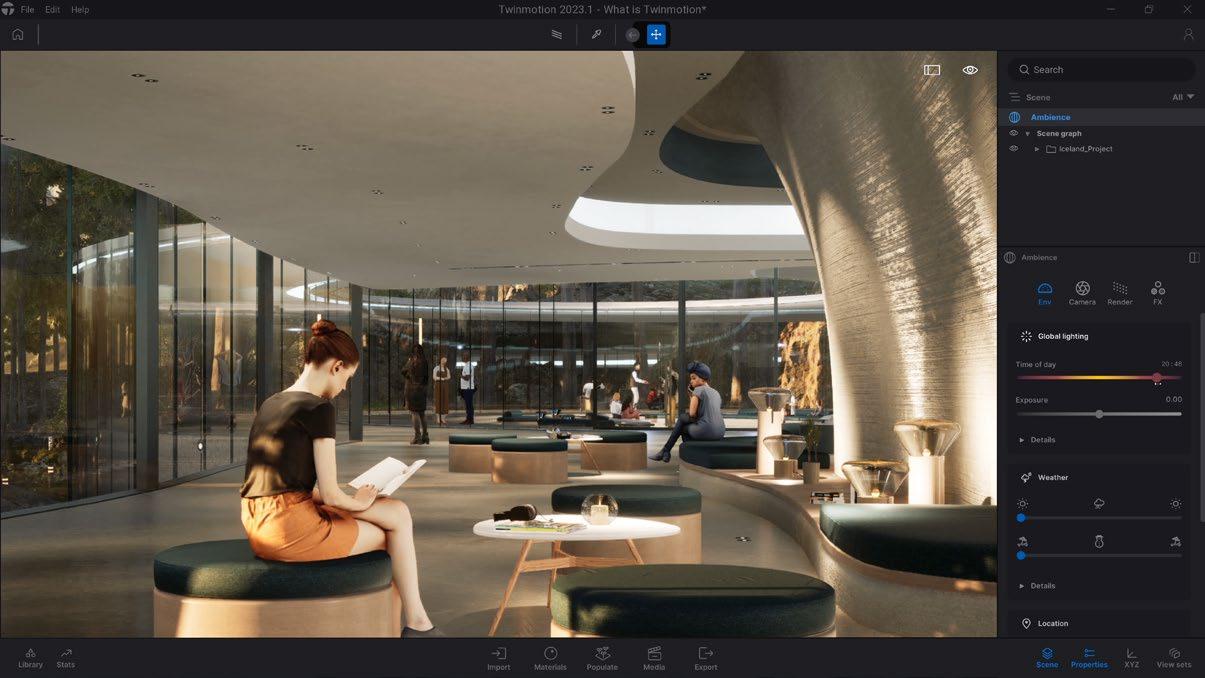The height and width of the screenshot is (678, 1205).
Task: Open the File menu
Action: [x=27, y=9]
